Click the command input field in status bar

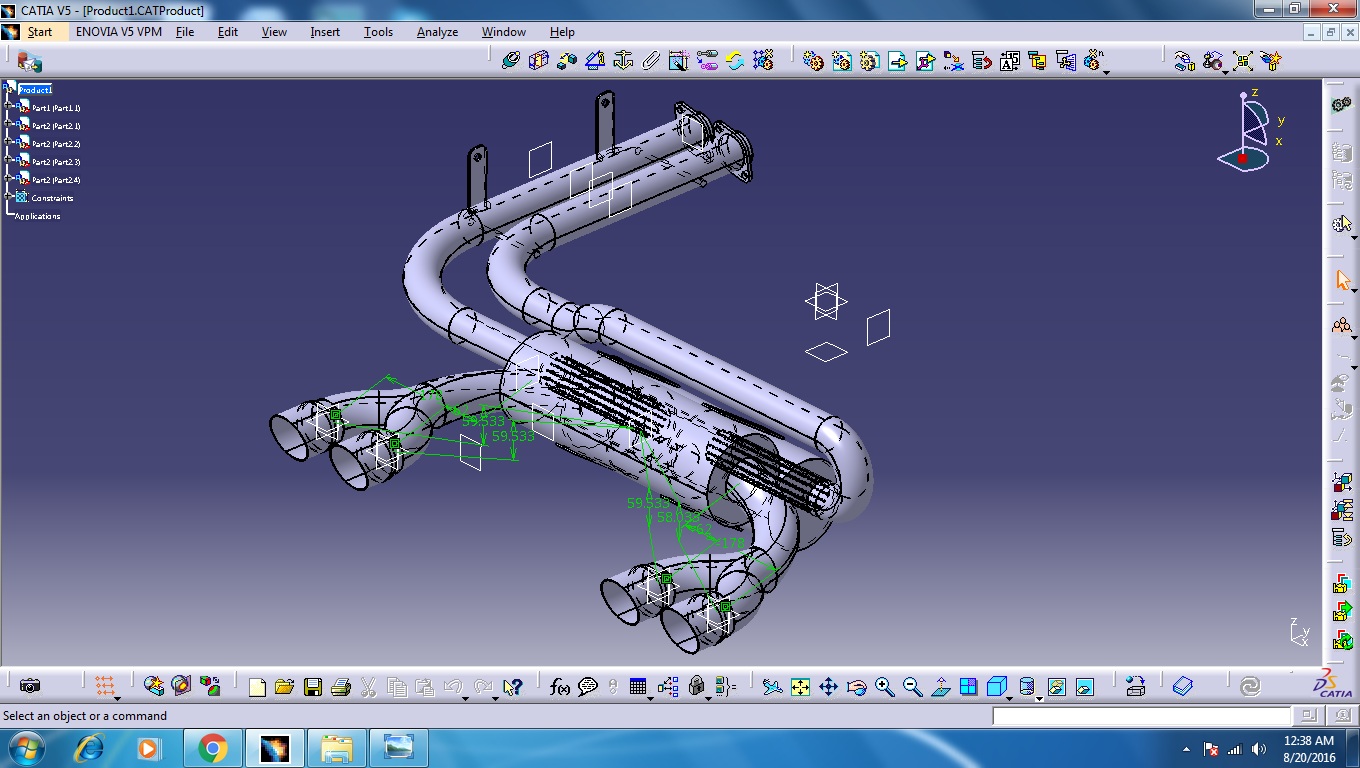1142,716
